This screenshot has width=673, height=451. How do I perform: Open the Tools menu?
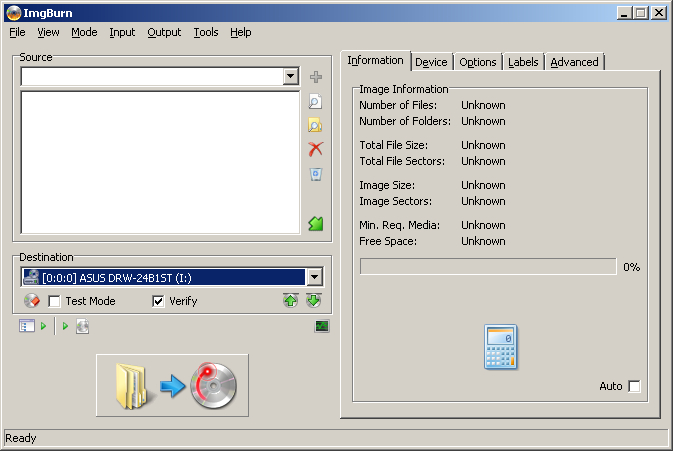coord(206,32)
